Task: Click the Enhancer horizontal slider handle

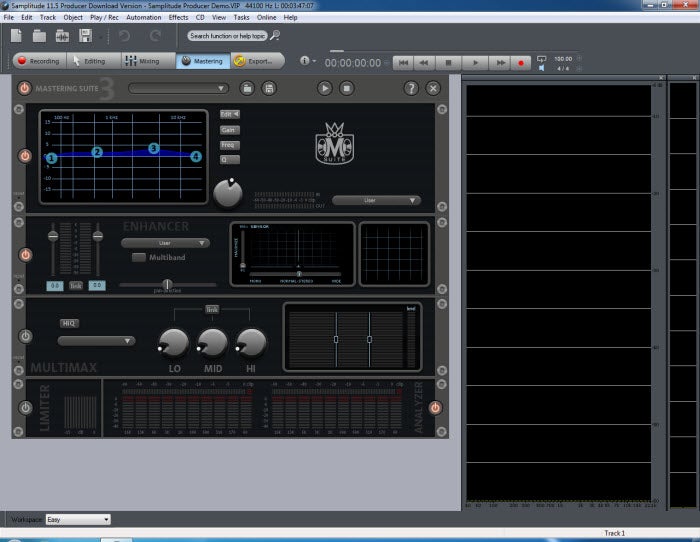Action: coord(167,284)
